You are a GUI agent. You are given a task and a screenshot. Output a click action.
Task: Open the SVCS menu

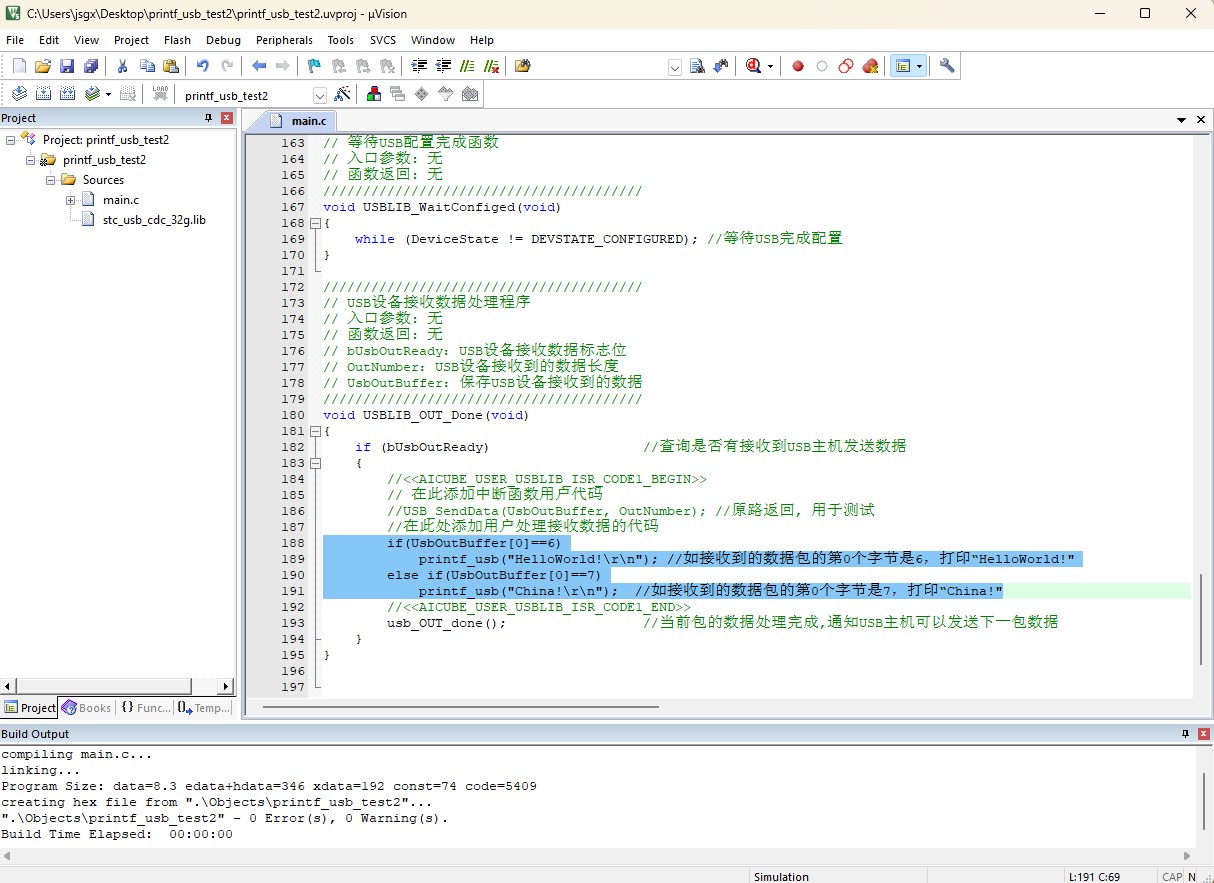383,40
